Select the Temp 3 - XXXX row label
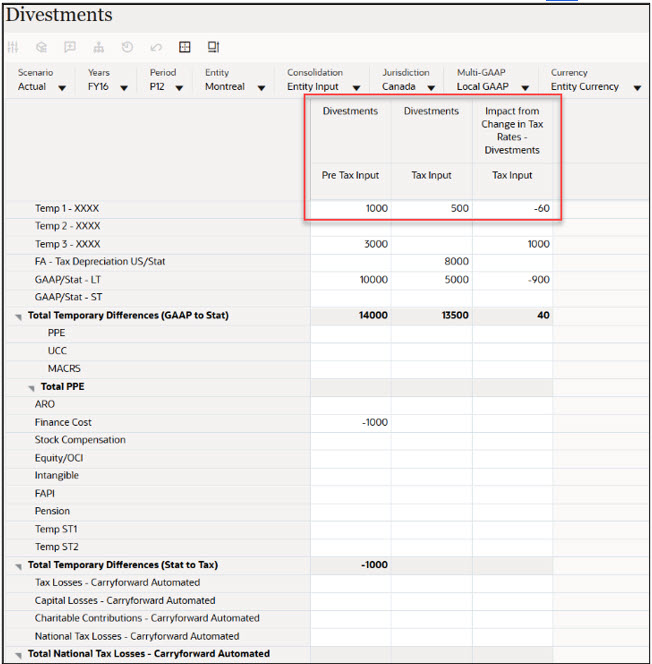This screenshot has width=652, height=664. 68,244
